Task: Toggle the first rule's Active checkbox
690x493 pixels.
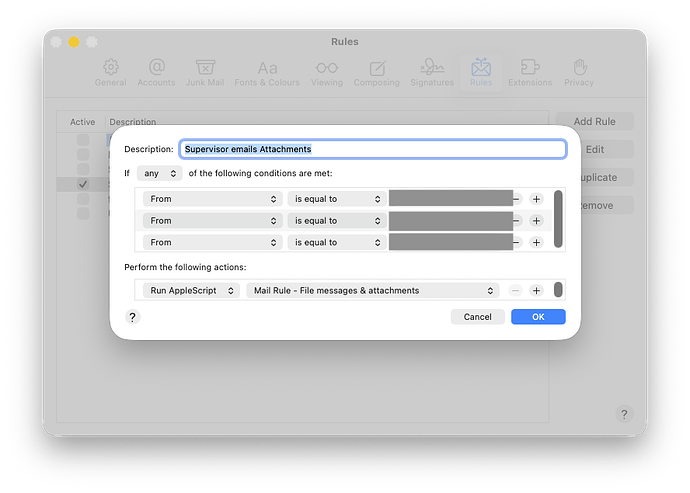Action: point(83,141)
